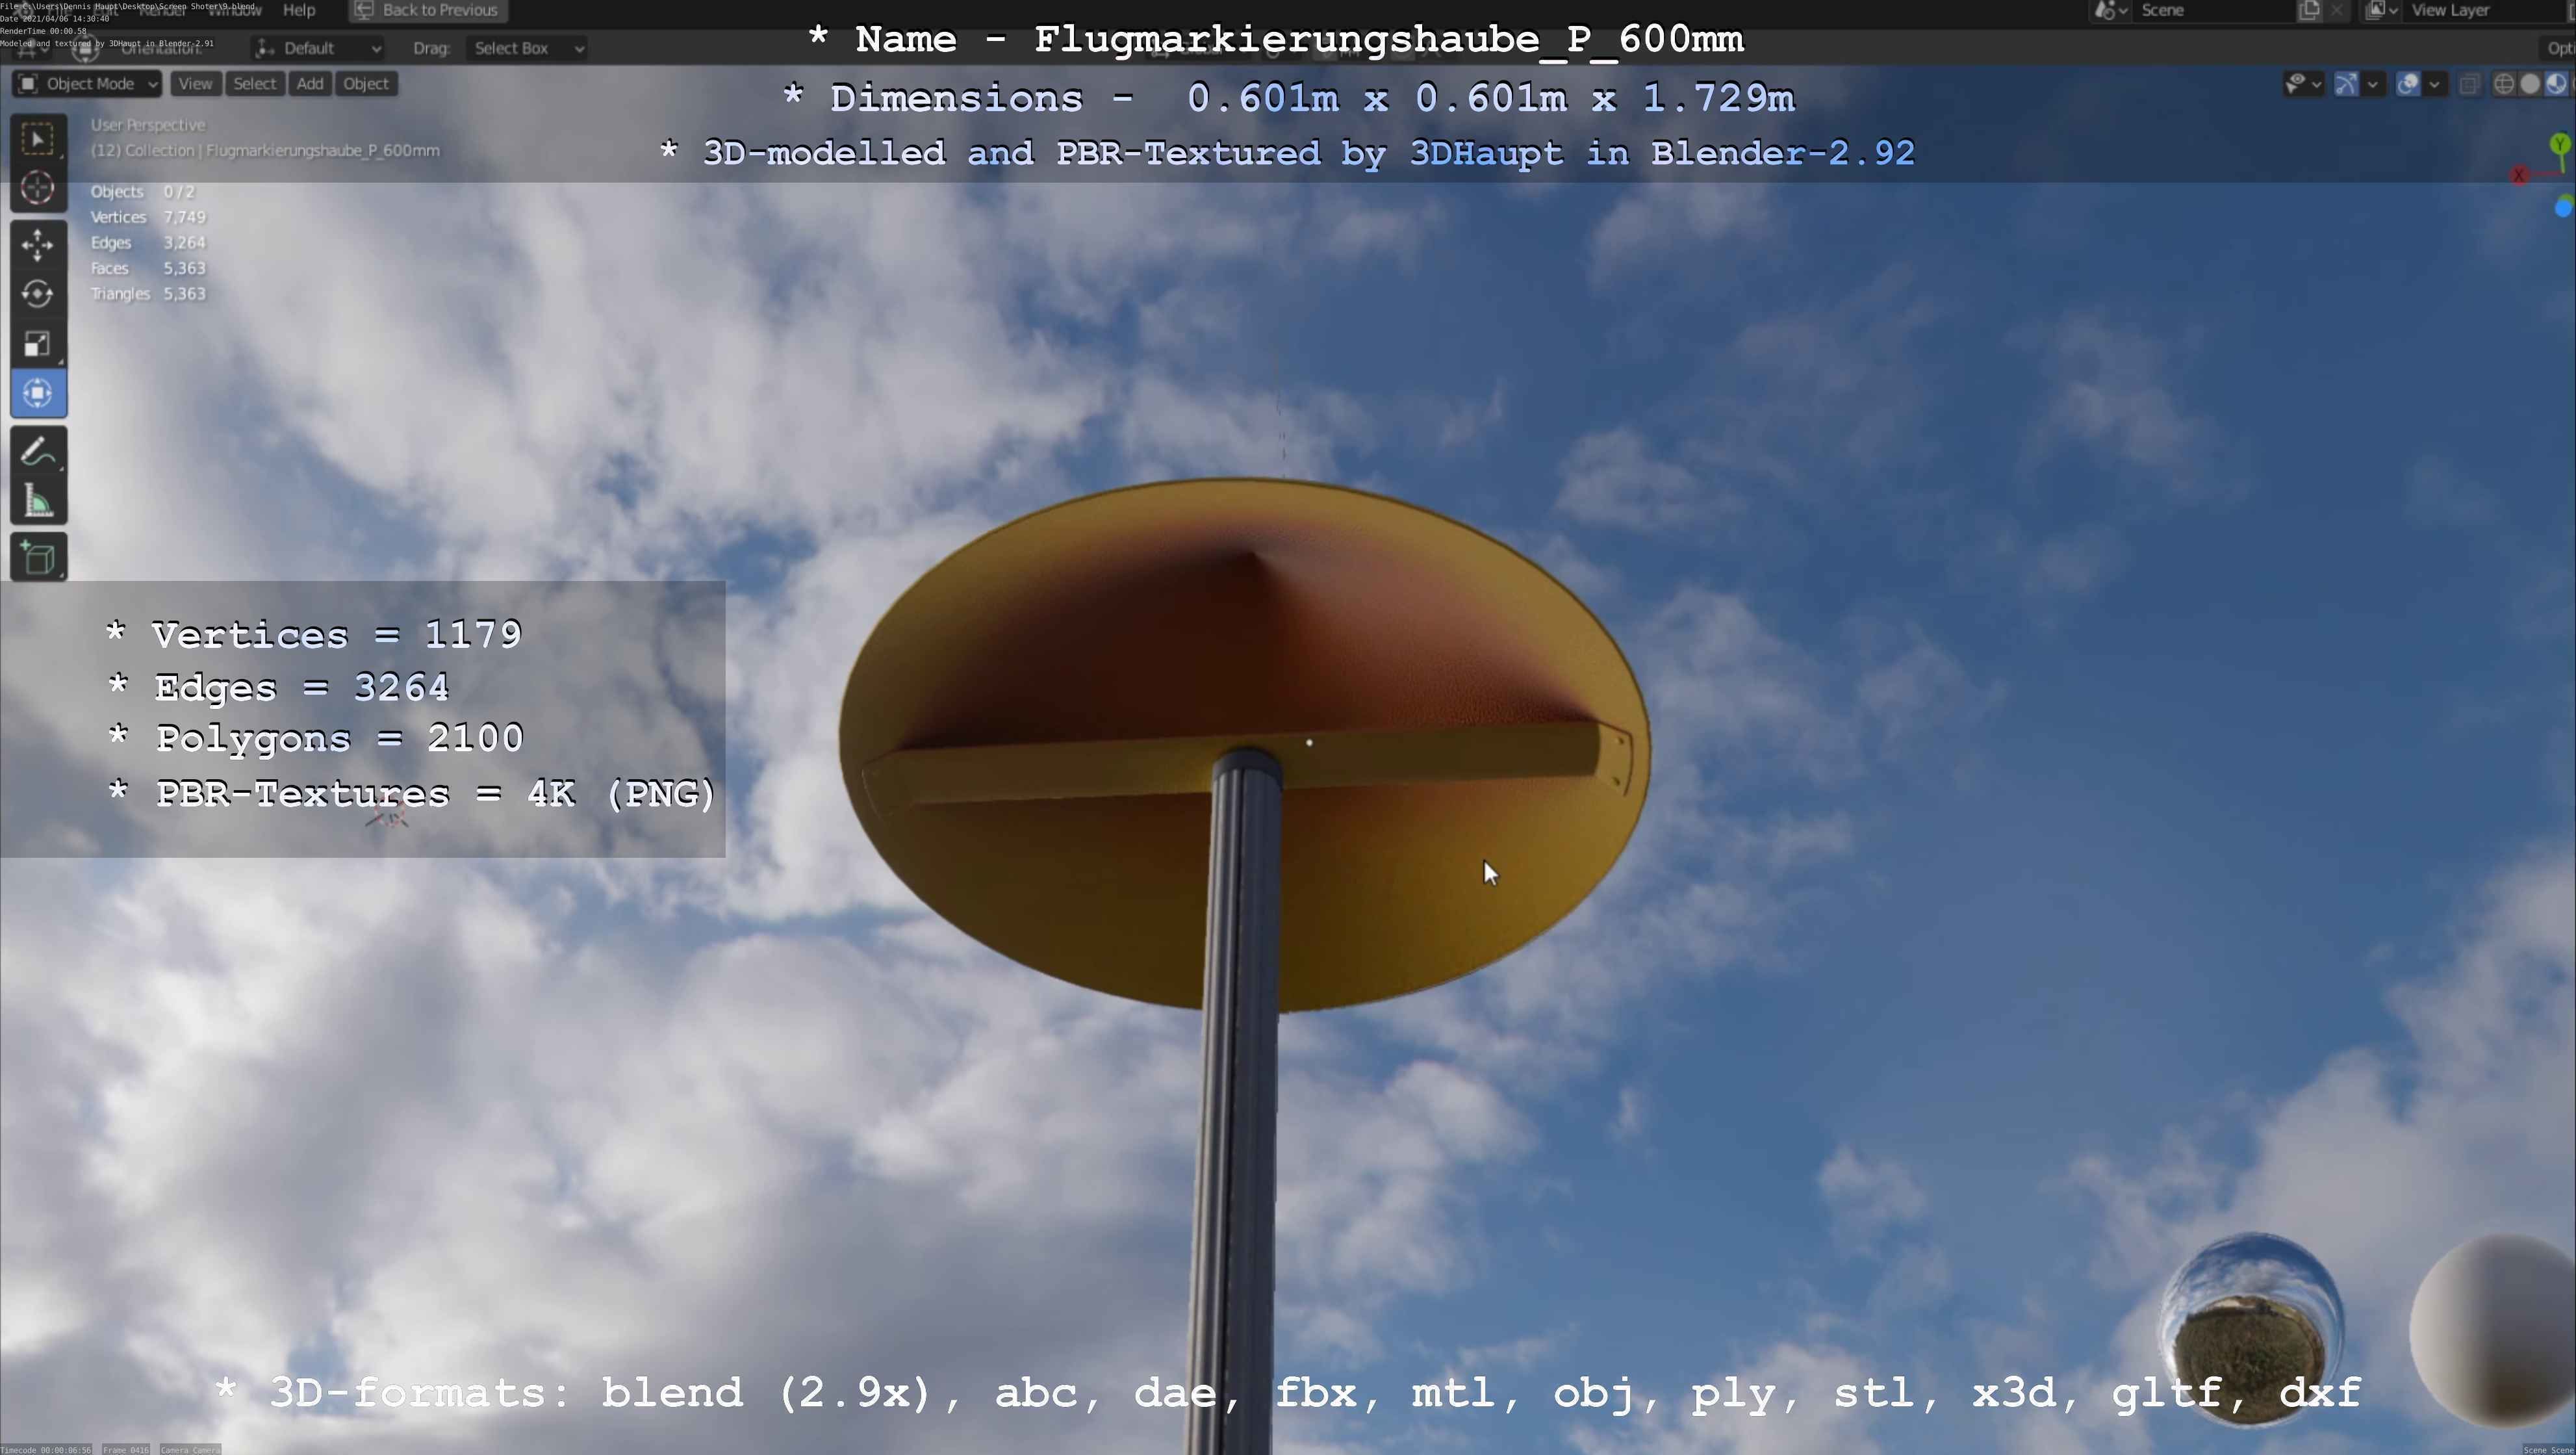This screenshot has height=1455, width=2576.
Task: Switch to material preview shading
Action: [x=2556, y=84]
